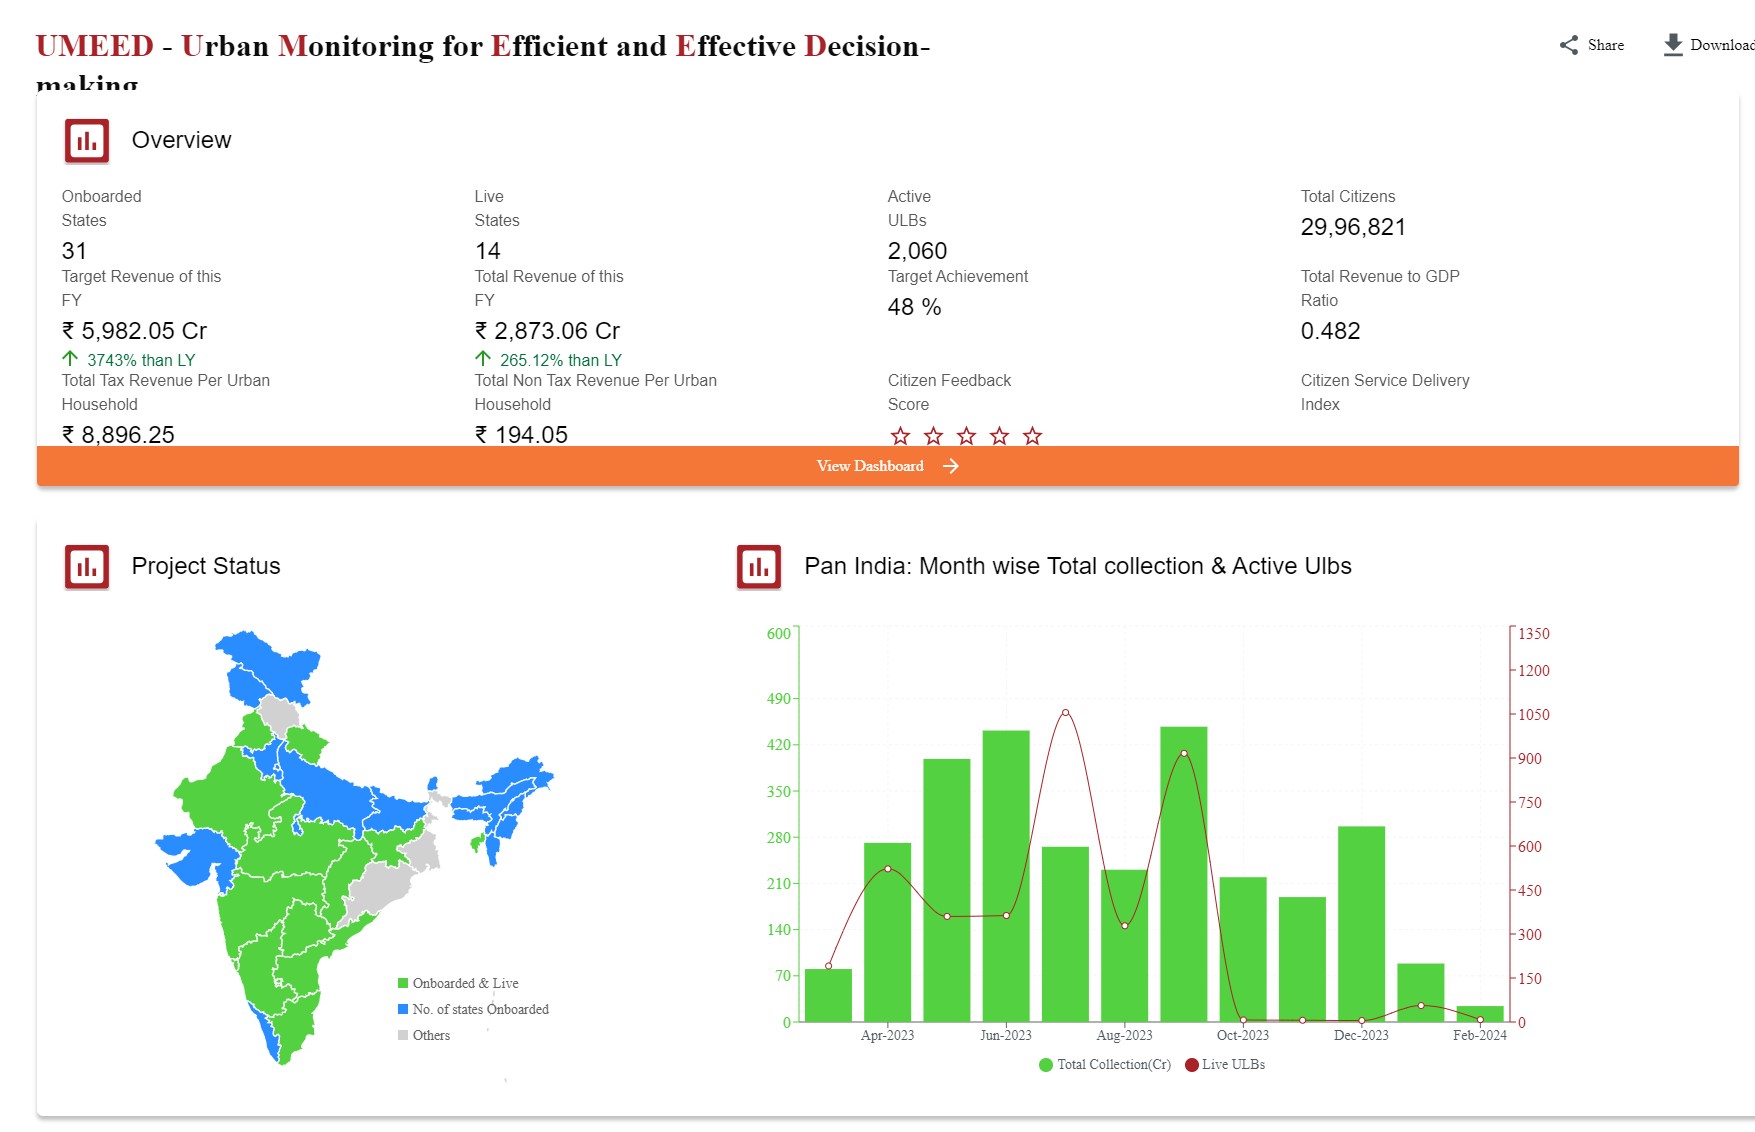Click the UMEED page title
Screen dimensions: 1755x1132
pos(482,47)
